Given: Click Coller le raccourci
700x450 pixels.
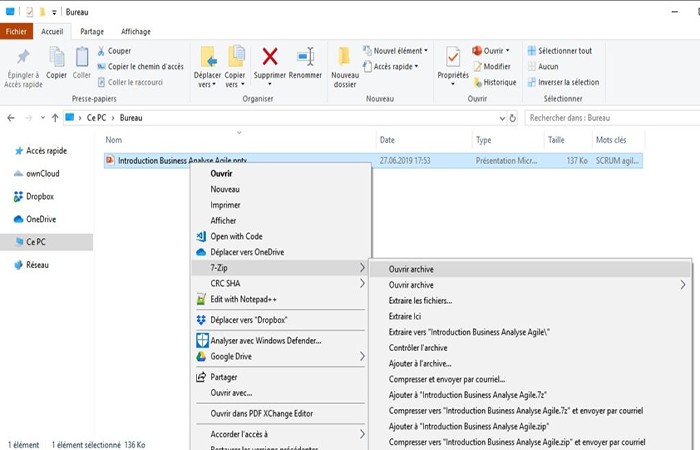Looking at the screenshot, I should click(130, 82).
